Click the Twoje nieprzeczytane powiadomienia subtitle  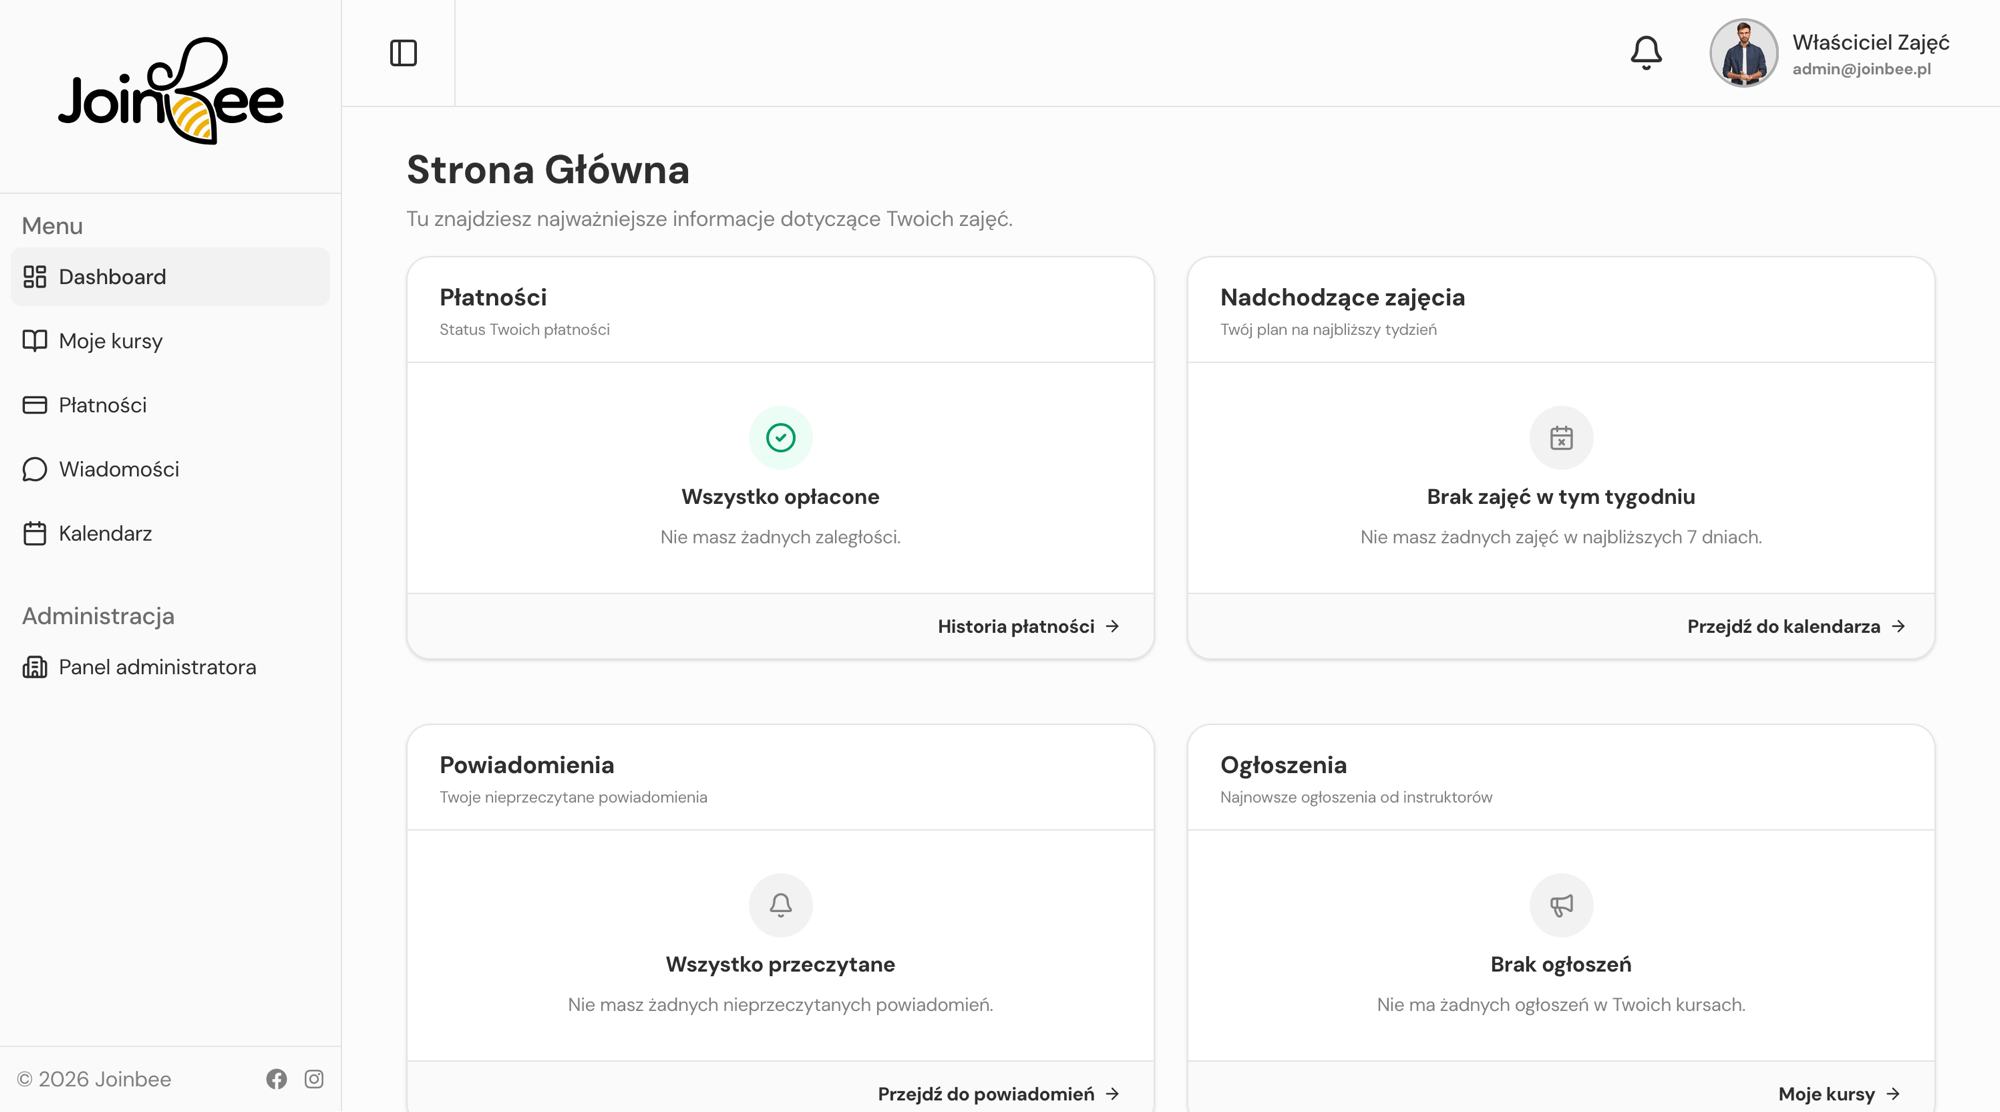[573, 797]
